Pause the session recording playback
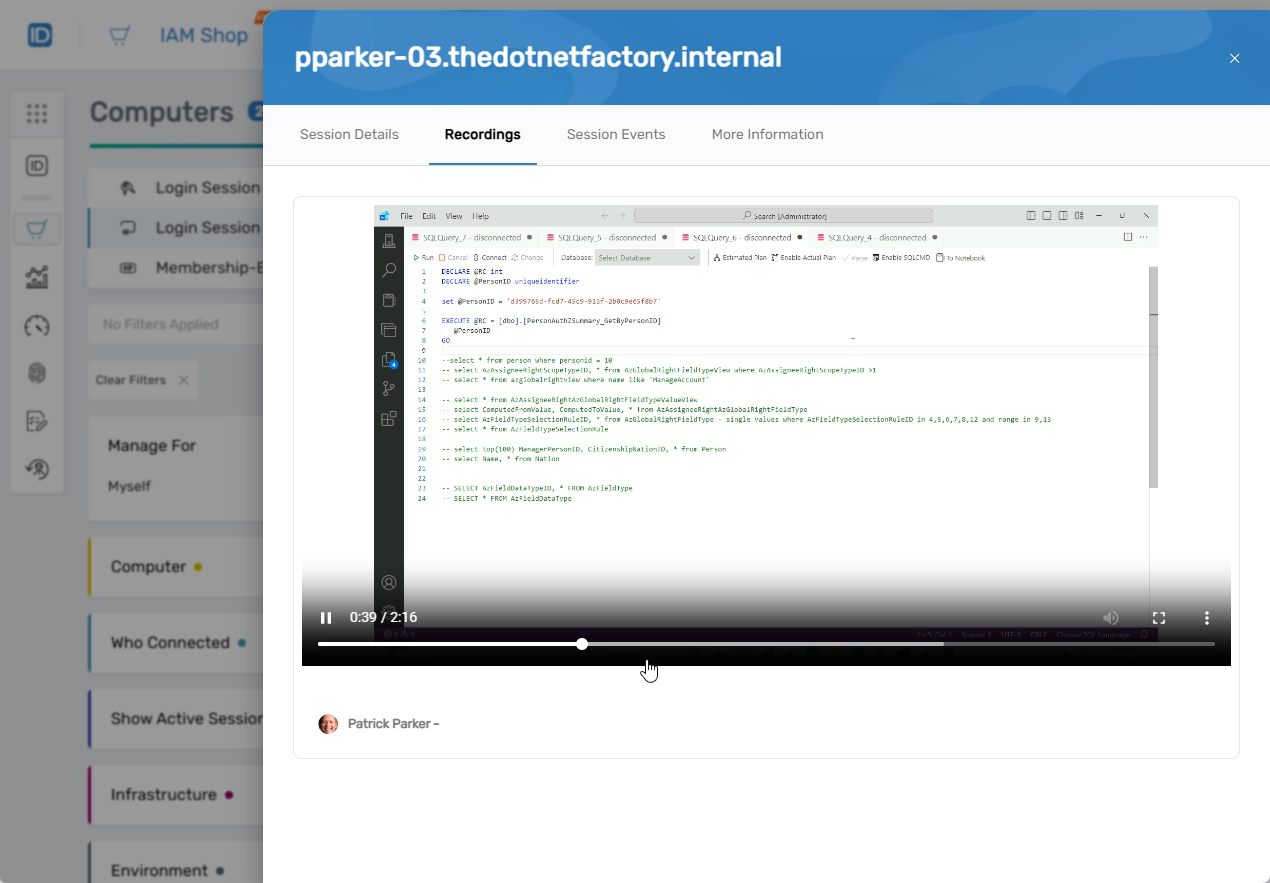Viewport: 1270px width, 883px height. pyautogui.click(x=326, y=618)
